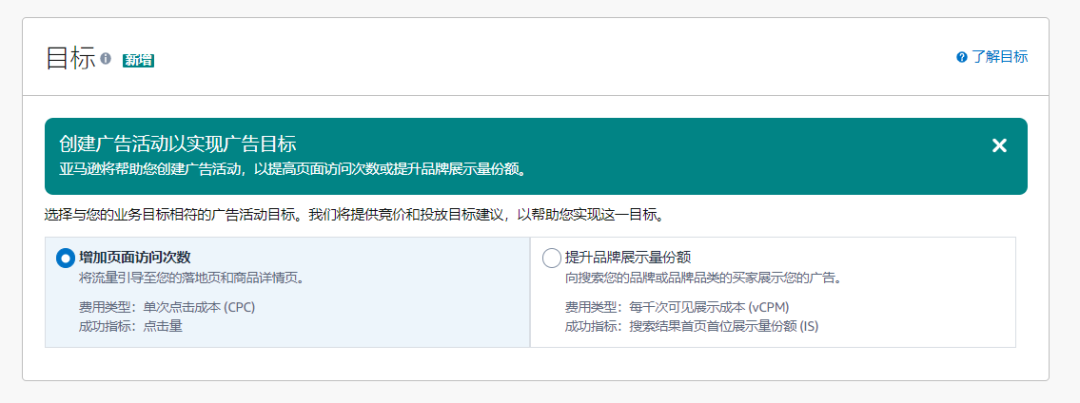Click the banner description starting with 亚马逊将帮助您

click(x=292, y=168)
